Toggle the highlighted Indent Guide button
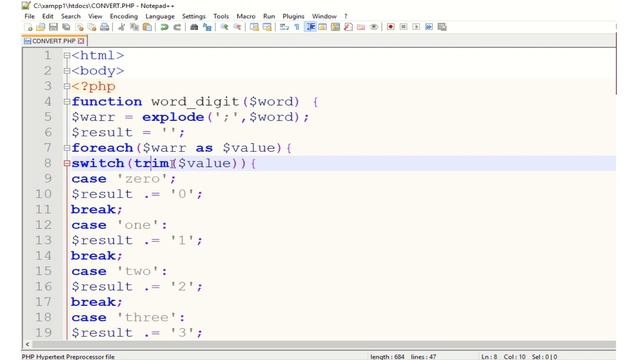640x360 pixels. pyautogui.click(x=310, y=27)
